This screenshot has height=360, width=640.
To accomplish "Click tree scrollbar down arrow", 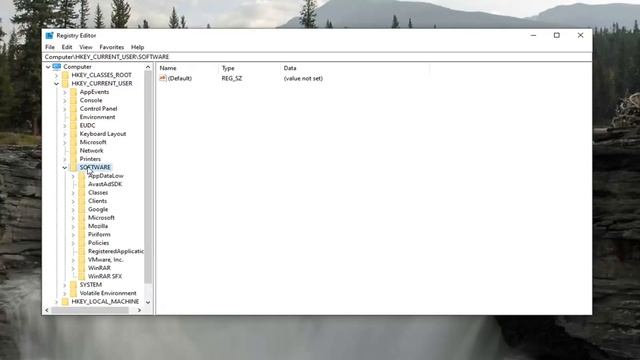I will point(148,302).
